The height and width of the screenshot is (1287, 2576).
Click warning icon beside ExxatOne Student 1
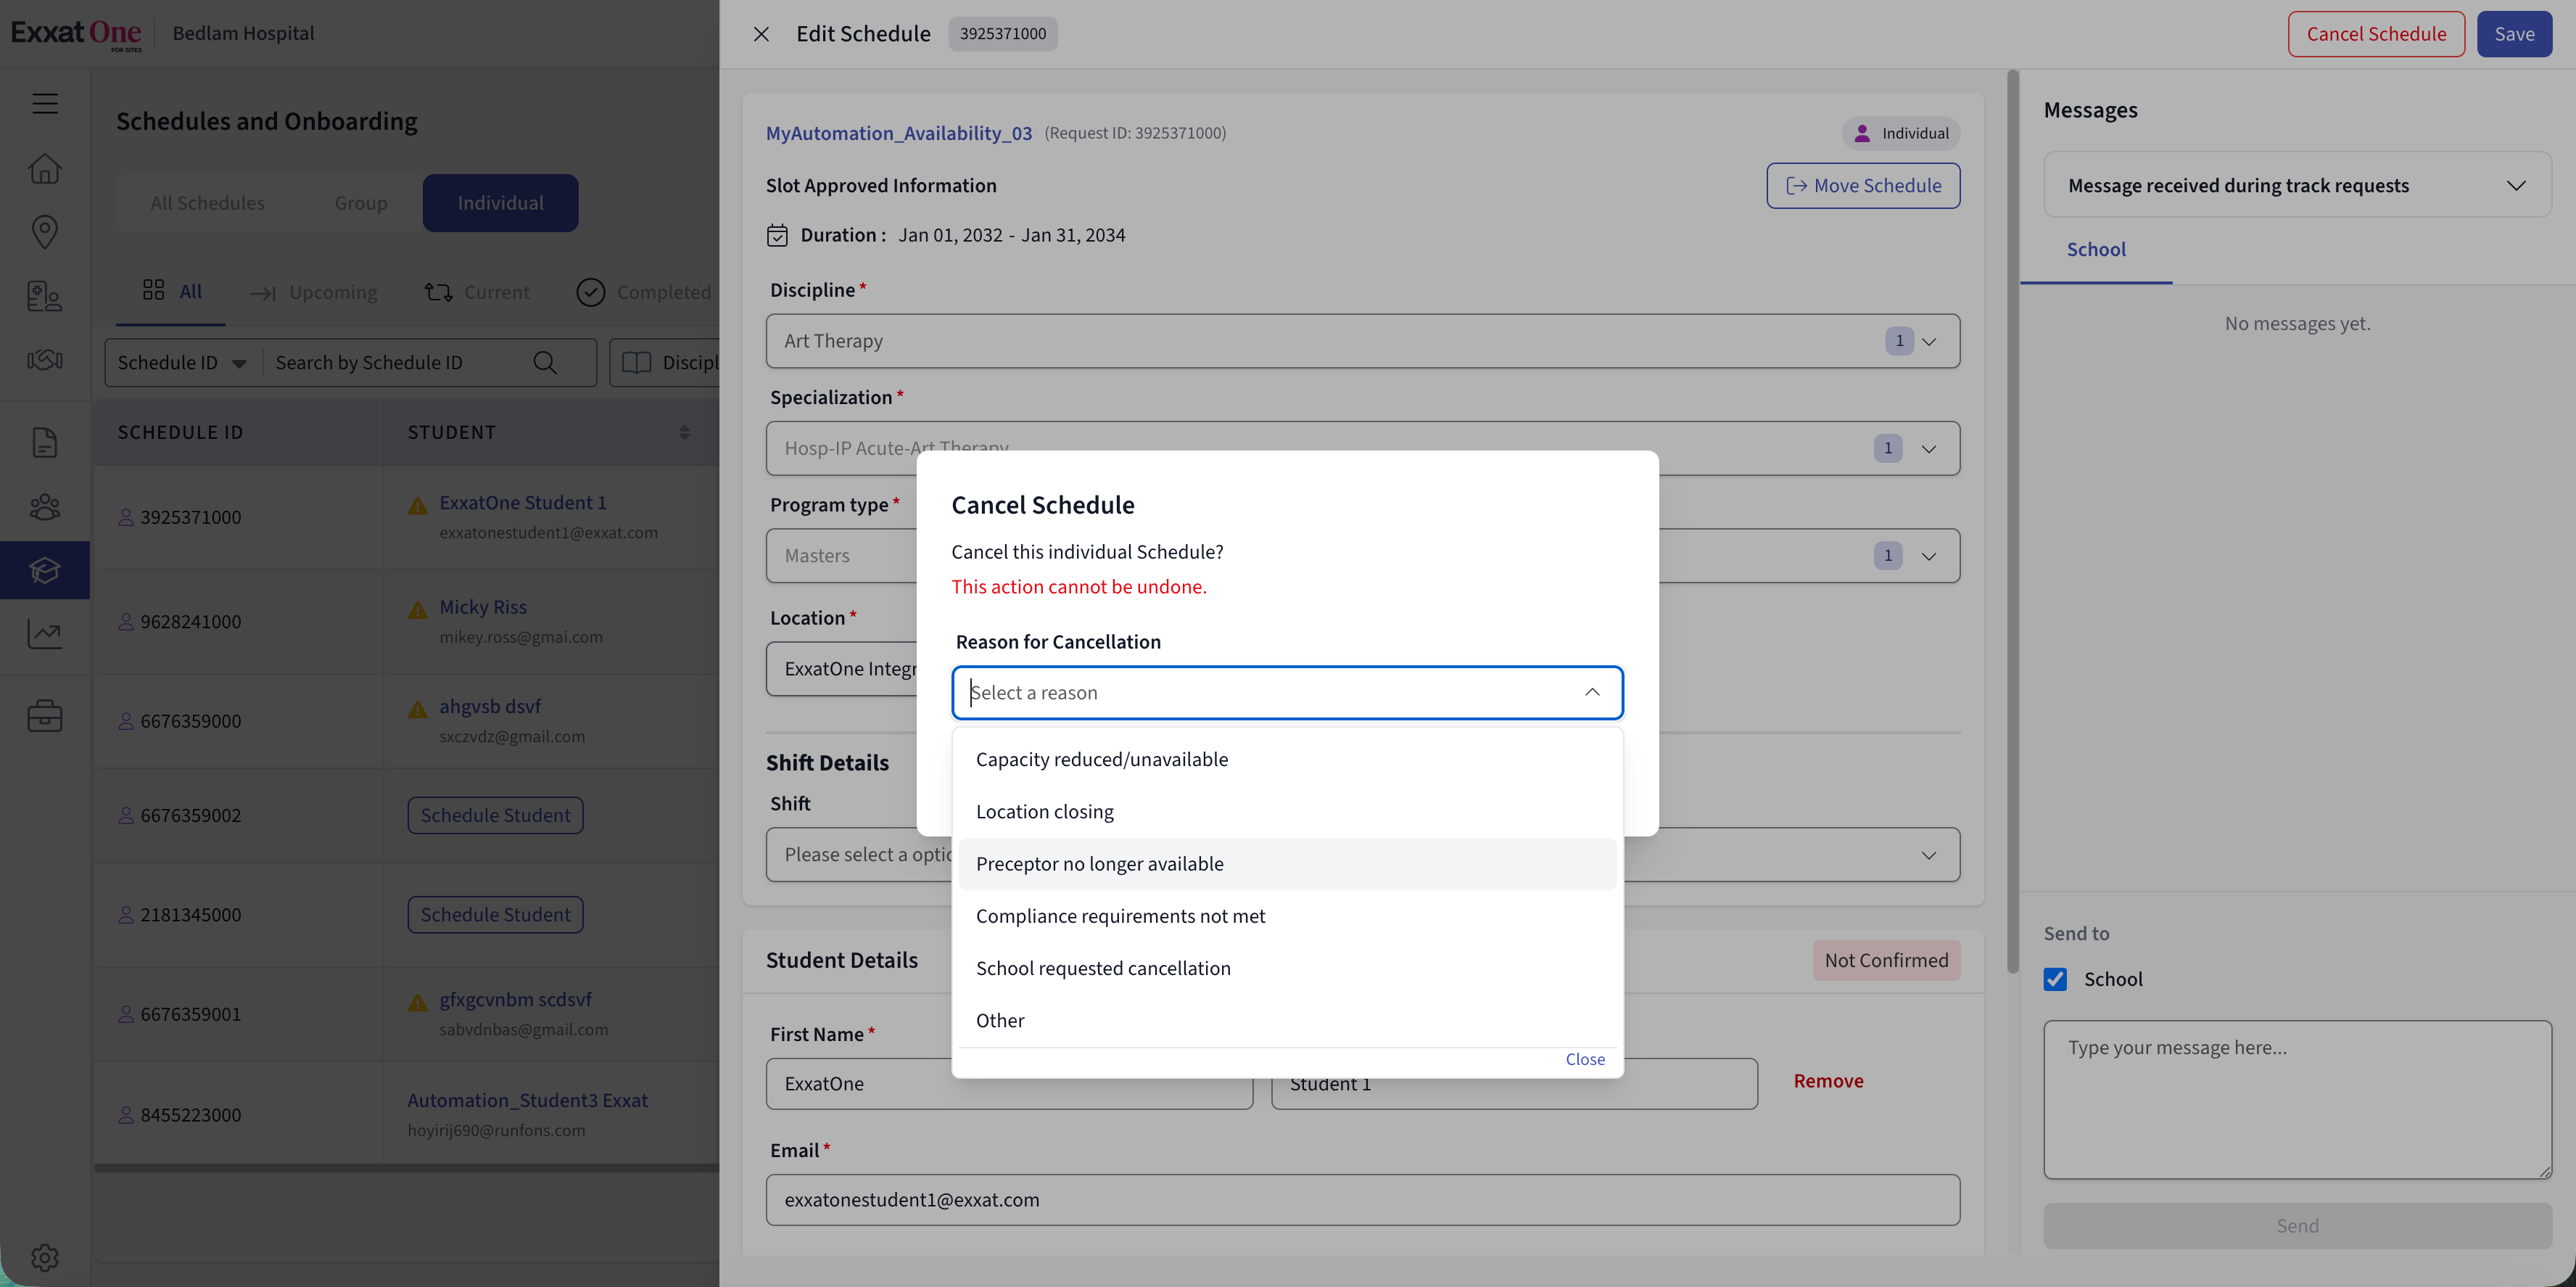pyautogui.click(x=418, y=506)
